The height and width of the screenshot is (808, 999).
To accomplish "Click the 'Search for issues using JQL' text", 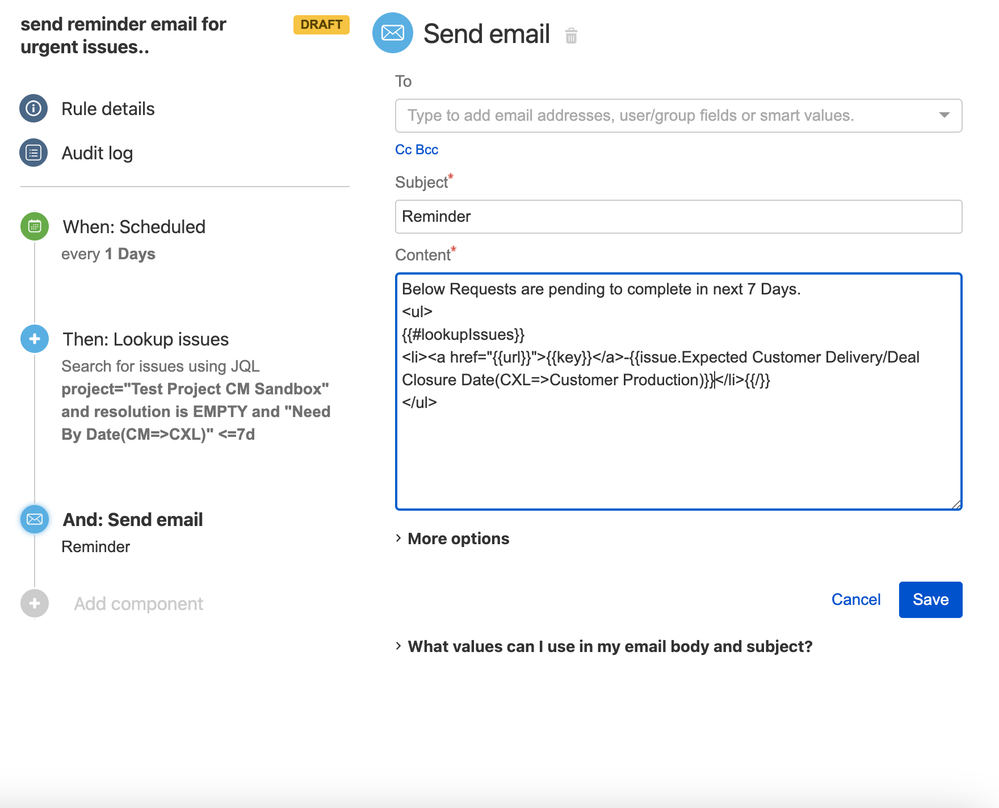I will 161,366.
